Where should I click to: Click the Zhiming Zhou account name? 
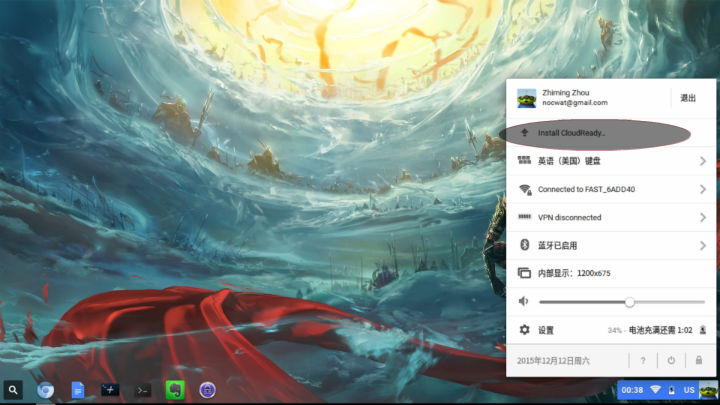click(565, 92)
